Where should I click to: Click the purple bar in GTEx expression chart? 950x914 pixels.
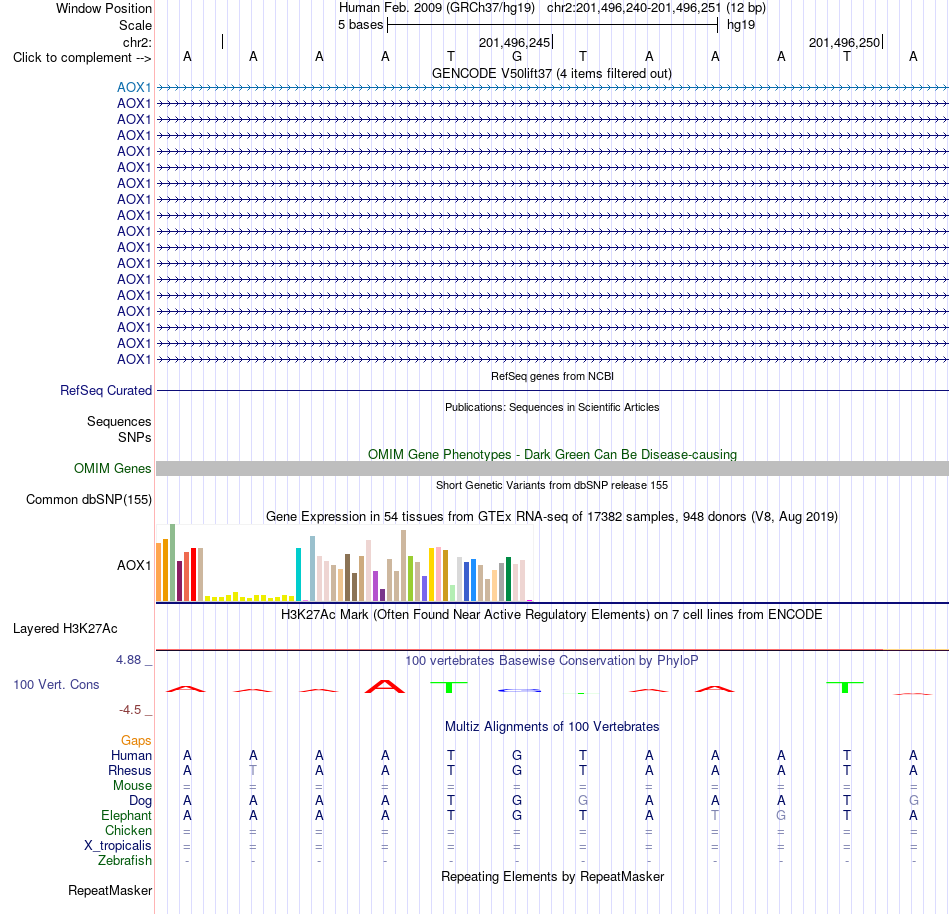click(376, 586)
